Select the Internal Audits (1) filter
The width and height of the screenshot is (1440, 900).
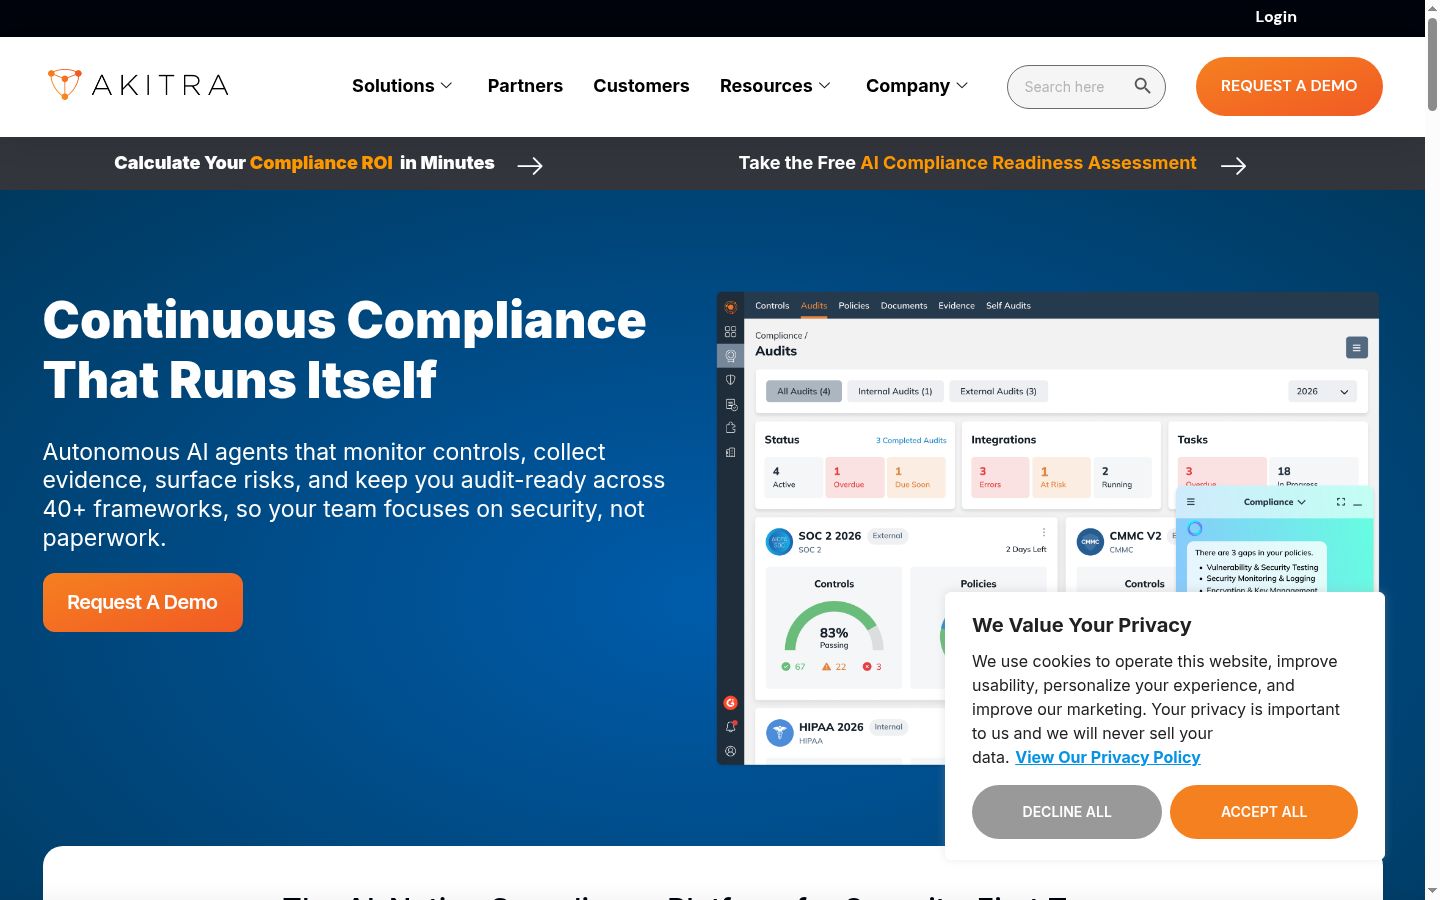click(895, 392)
